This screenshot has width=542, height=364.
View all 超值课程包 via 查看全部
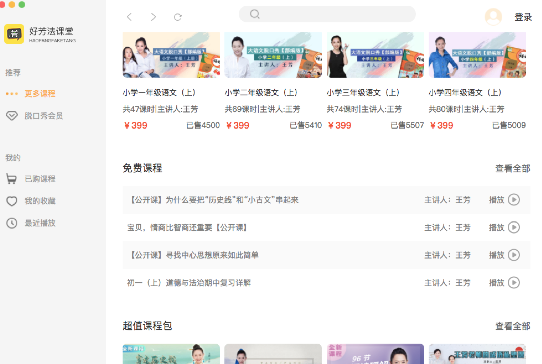pos(513,326)
